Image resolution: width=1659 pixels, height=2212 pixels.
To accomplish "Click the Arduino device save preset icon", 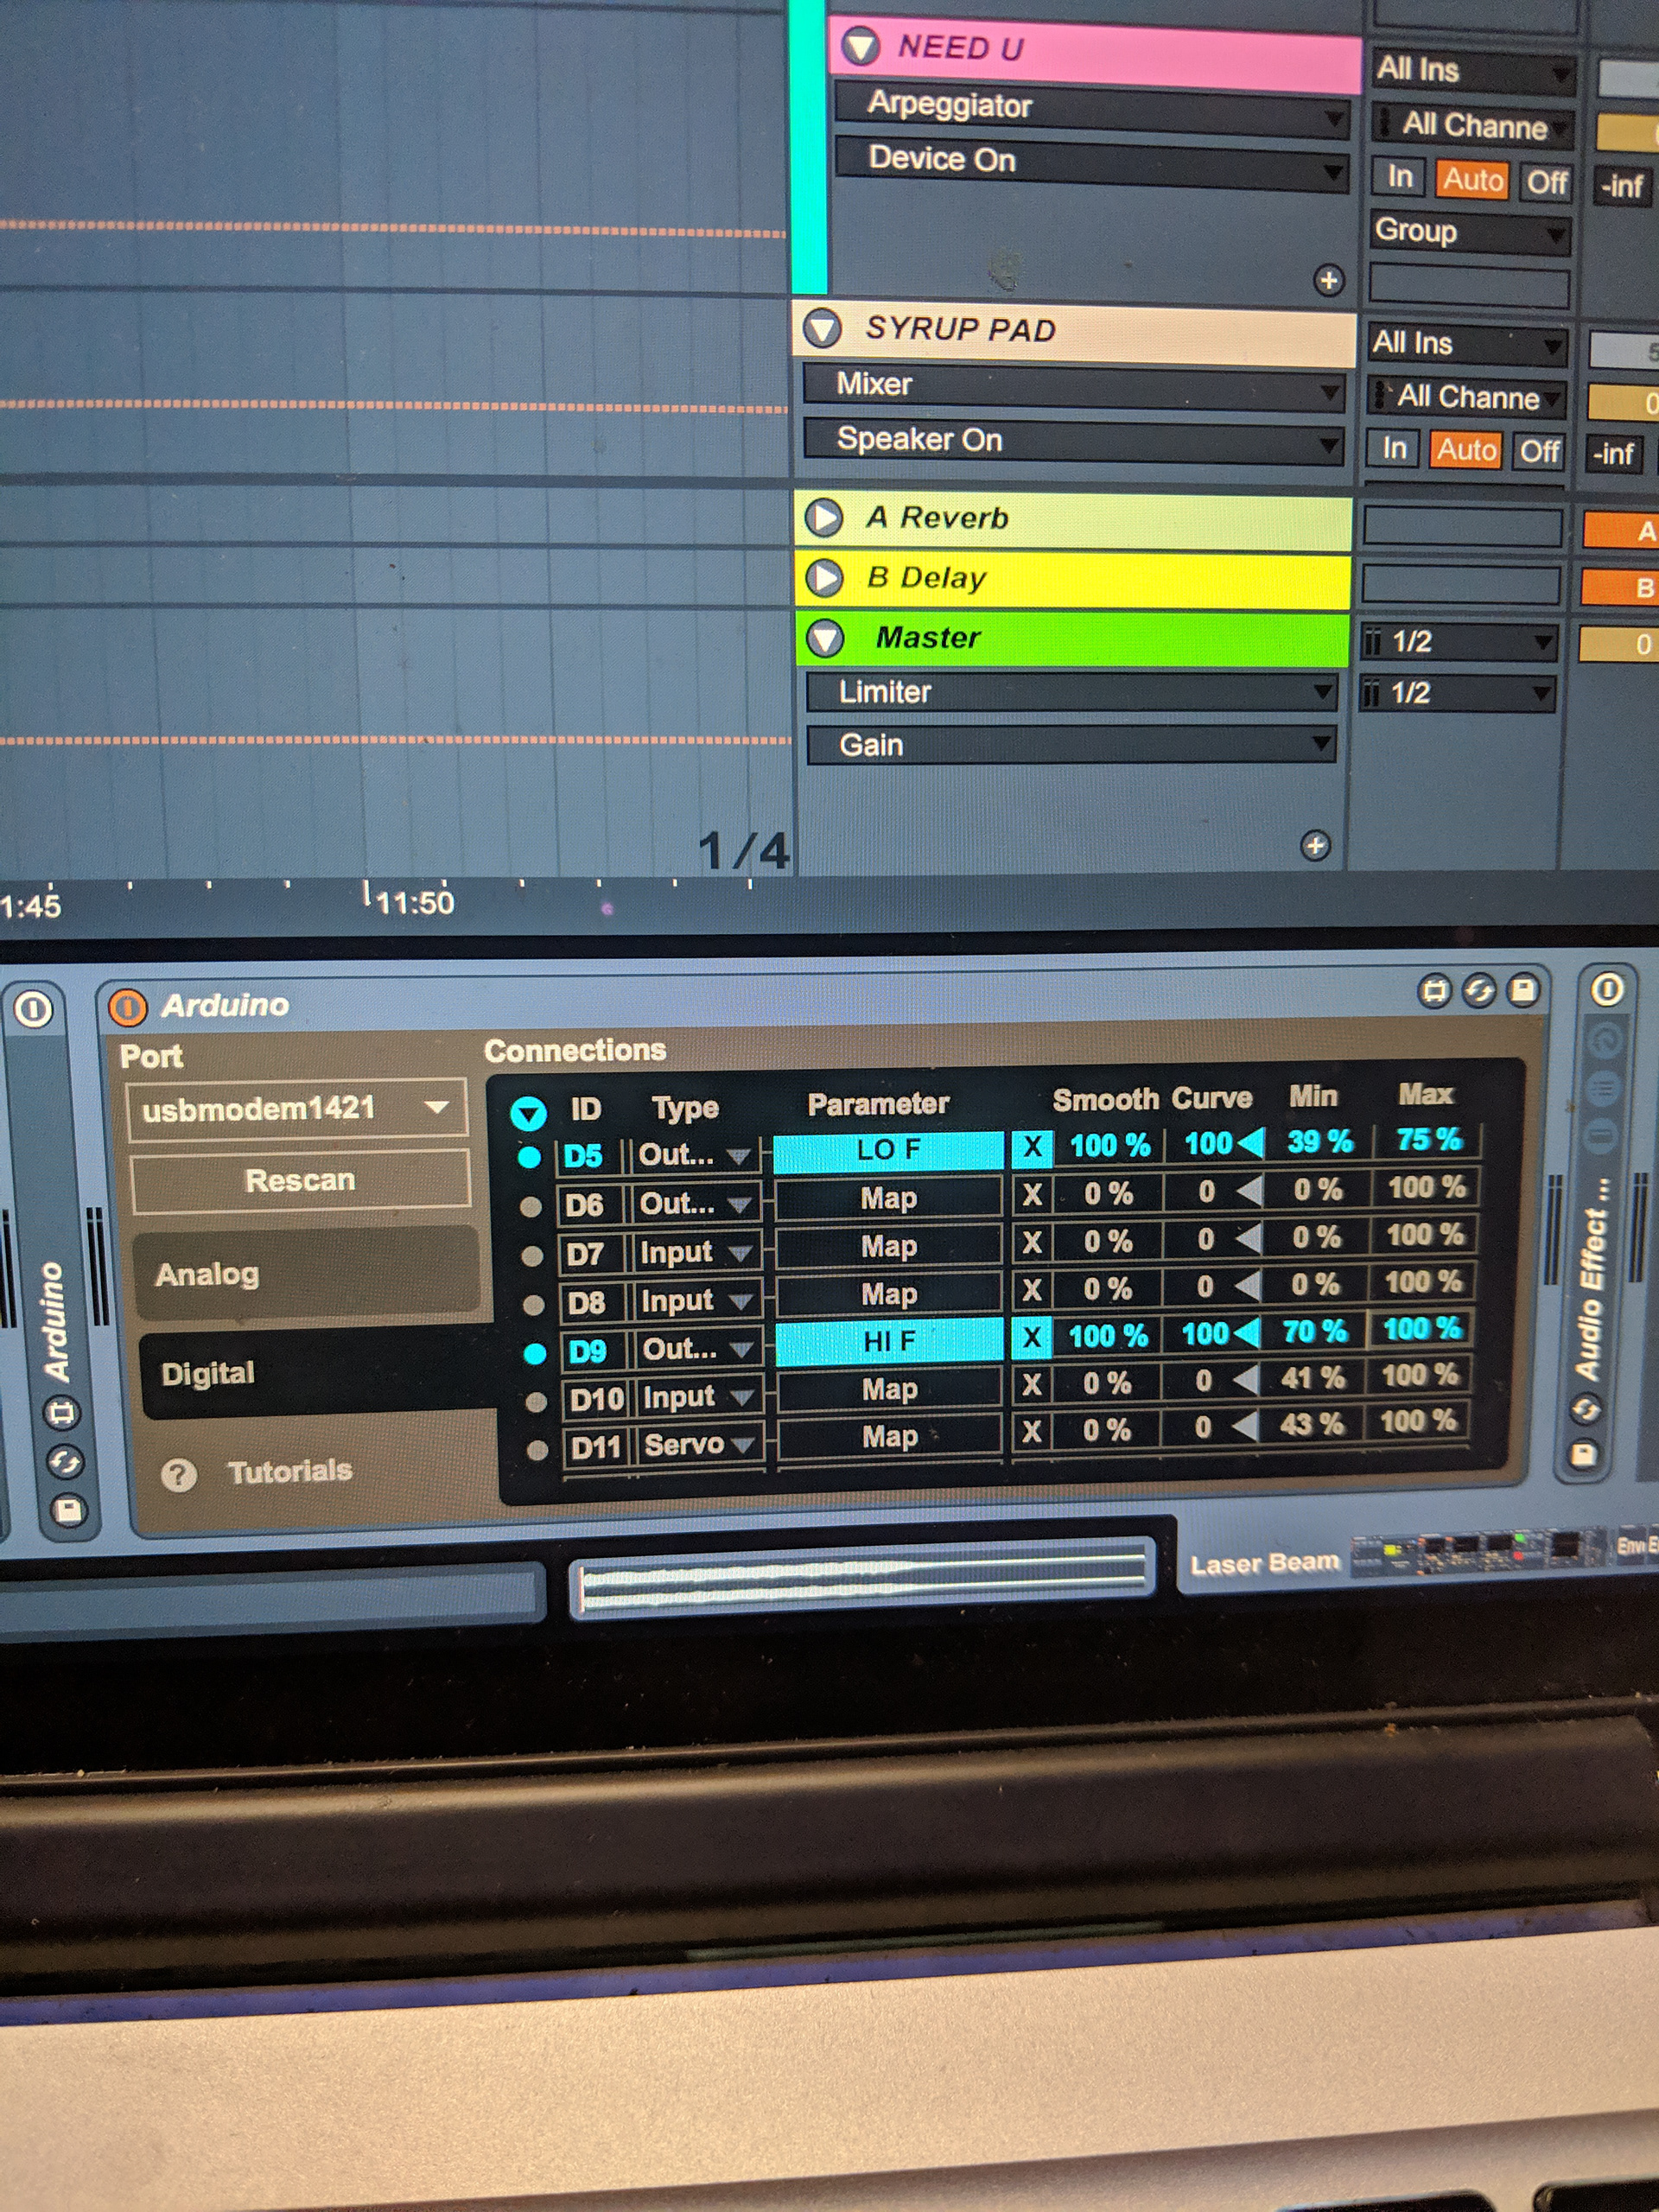I will 1522,990.
